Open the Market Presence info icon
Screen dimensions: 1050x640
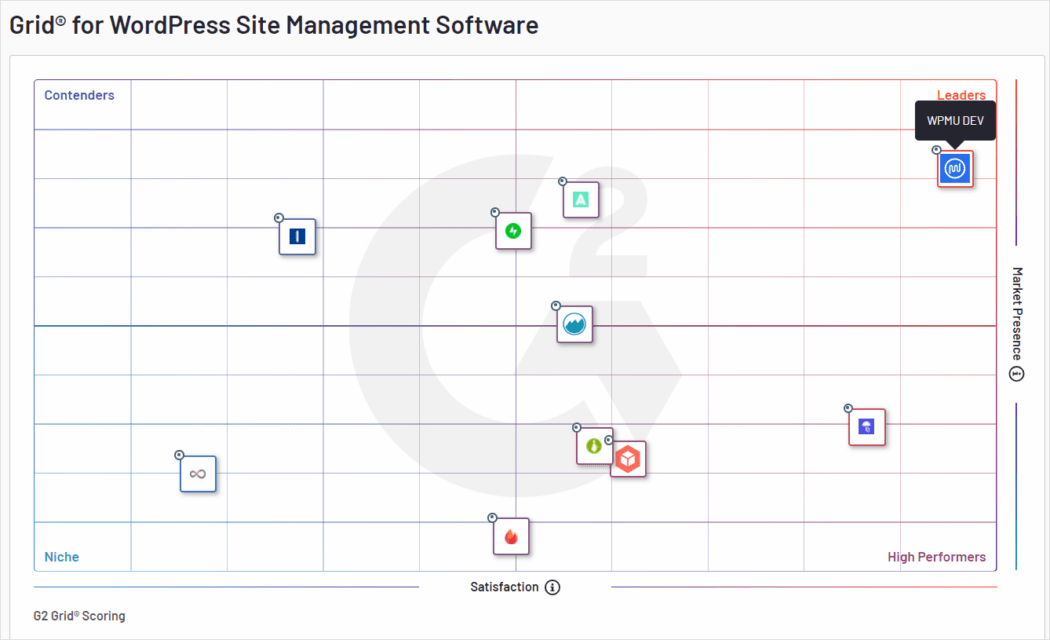coord(1017,374)
